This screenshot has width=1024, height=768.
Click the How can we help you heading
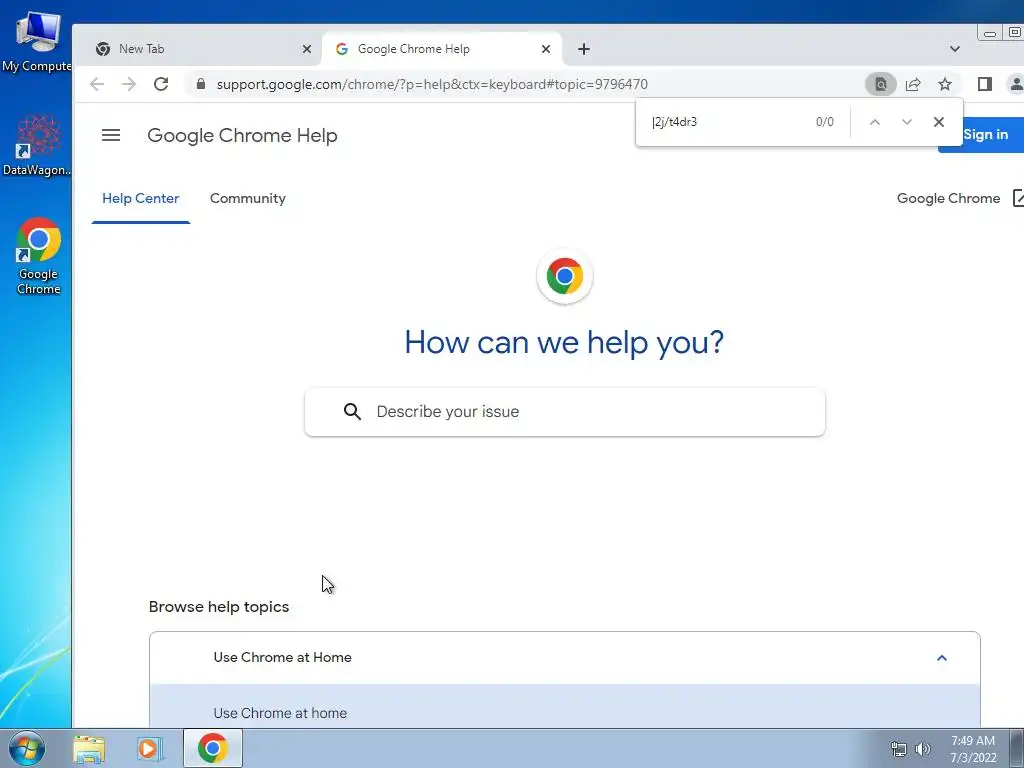[x=564, y=342]
